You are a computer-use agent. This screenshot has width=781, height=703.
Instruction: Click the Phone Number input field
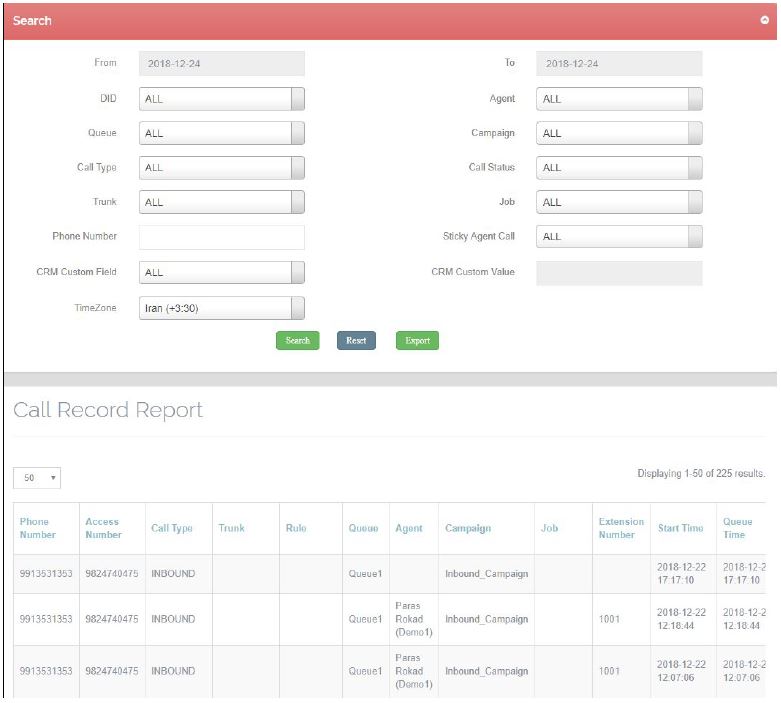[x=221, y=237]
